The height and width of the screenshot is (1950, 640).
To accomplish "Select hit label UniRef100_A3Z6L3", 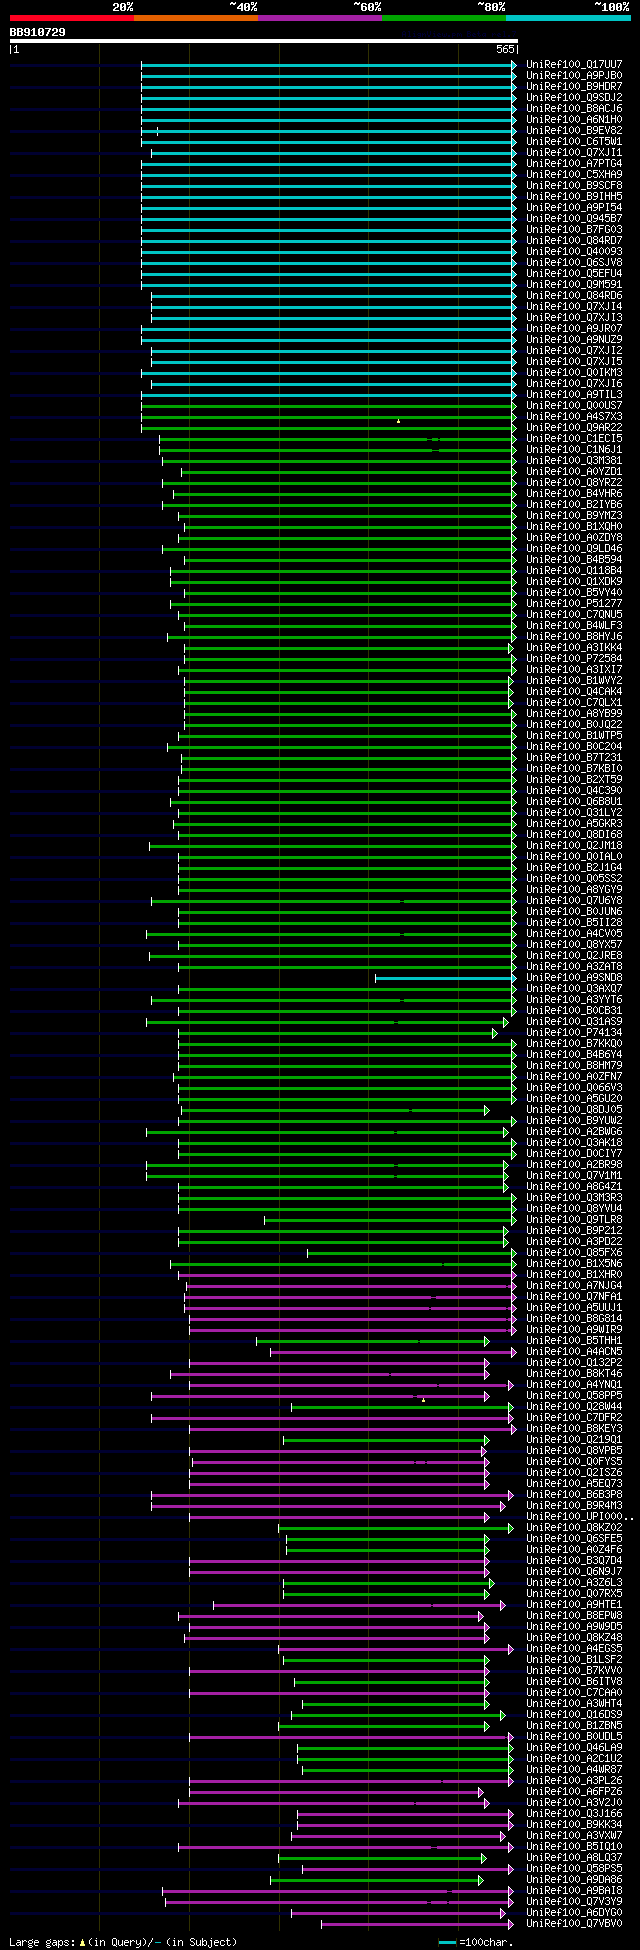I will [x=574, y=1582].
